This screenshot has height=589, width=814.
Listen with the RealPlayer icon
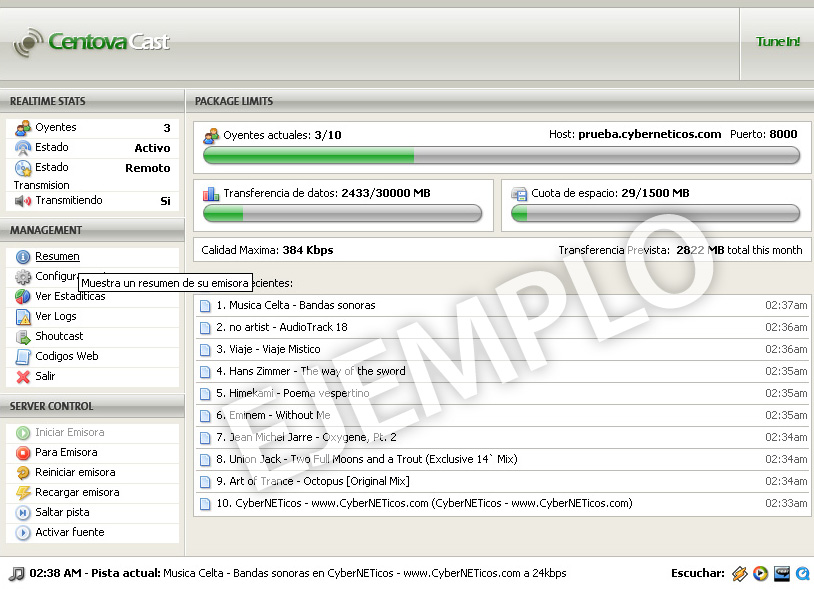pyautogui.click(x=782, y=573)
